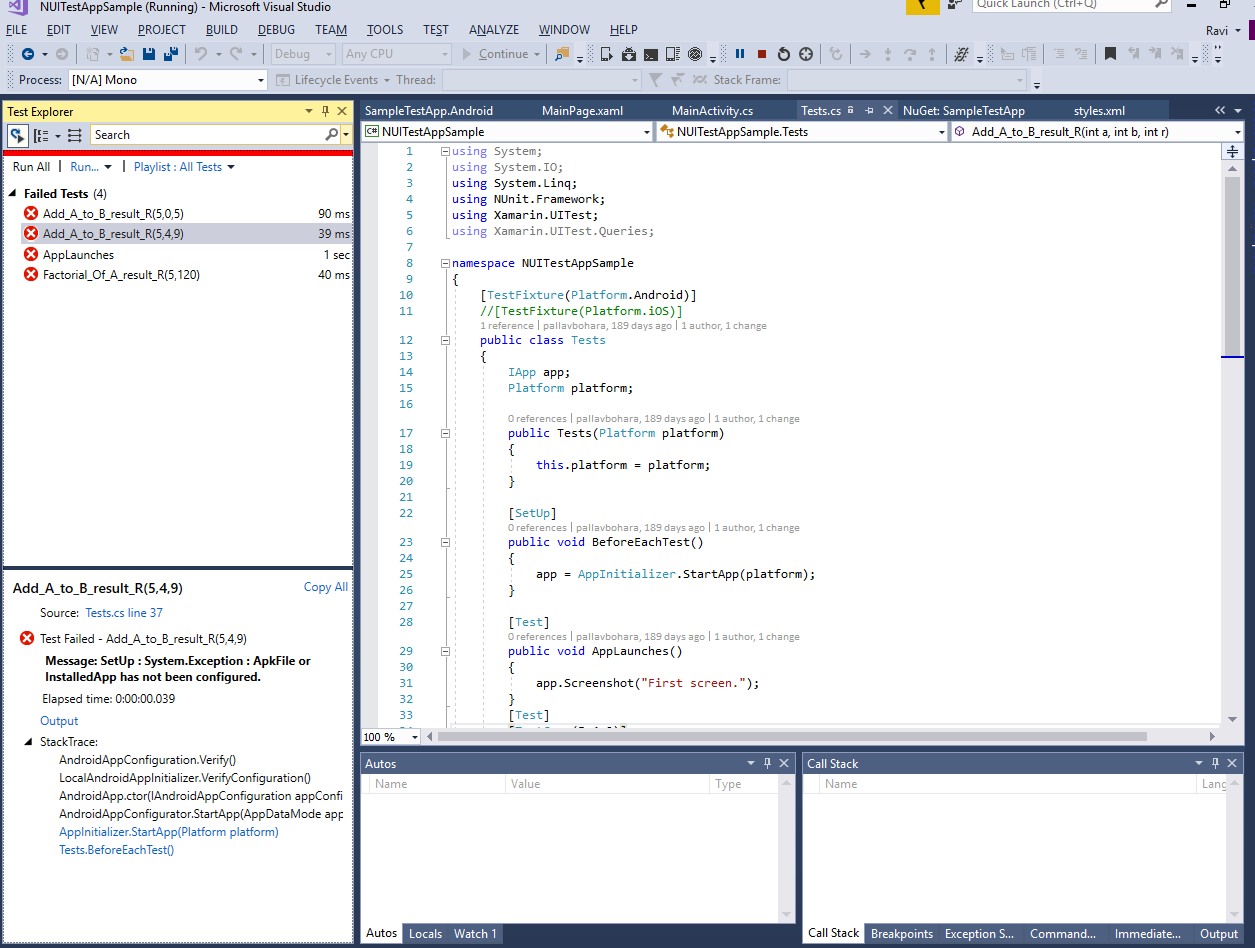
Task: Click the Output link in test details
Action: coord(59,721)
